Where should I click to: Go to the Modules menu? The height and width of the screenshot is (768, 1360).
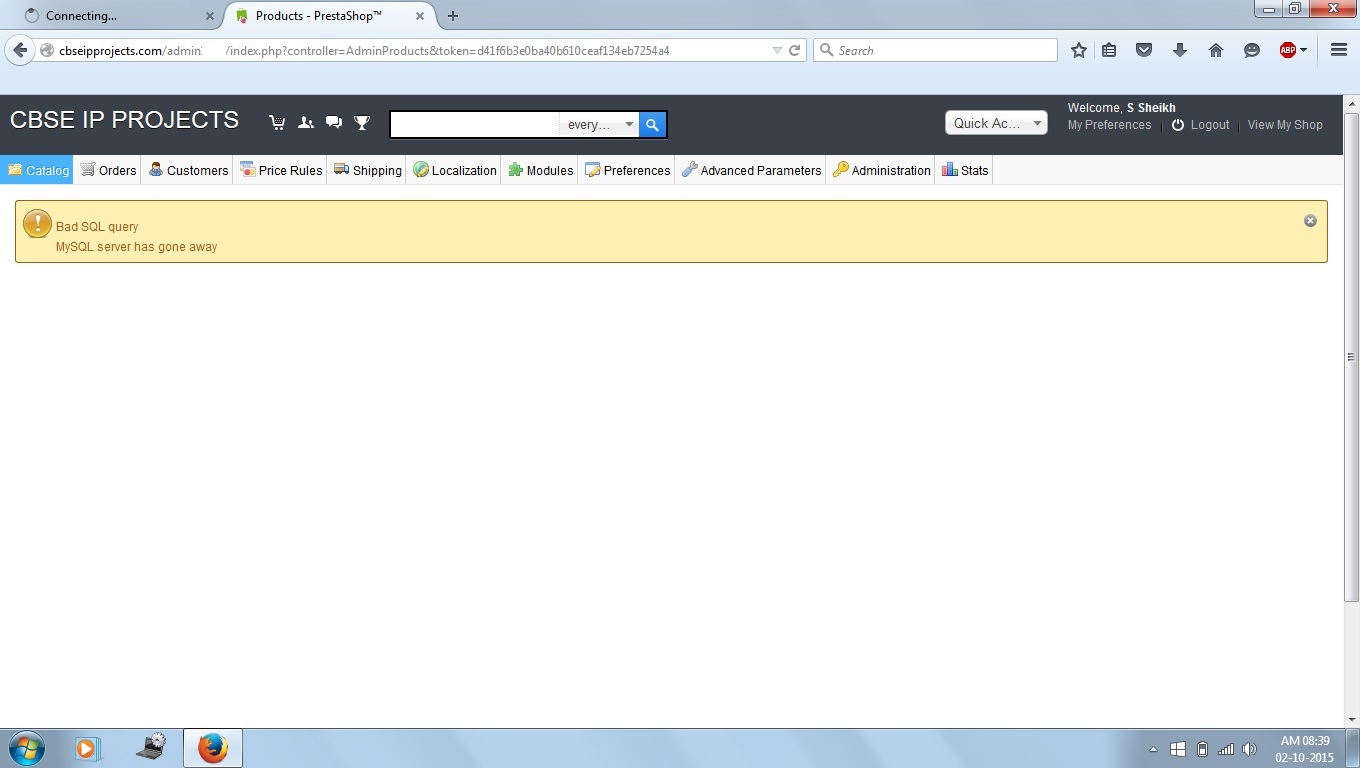(x=540, y=170)
